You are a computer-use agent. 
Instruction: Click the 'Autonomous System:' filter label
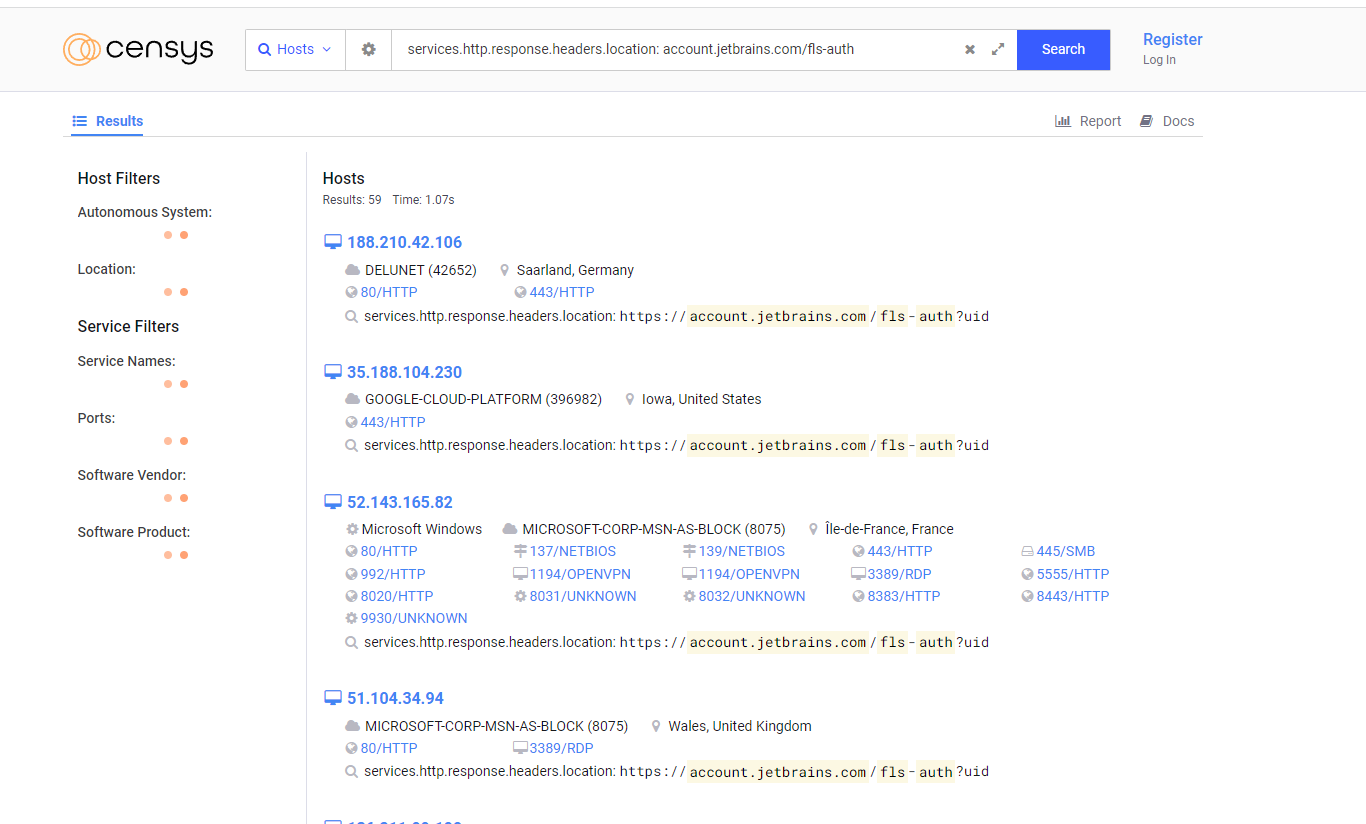(x=145, y=212)
